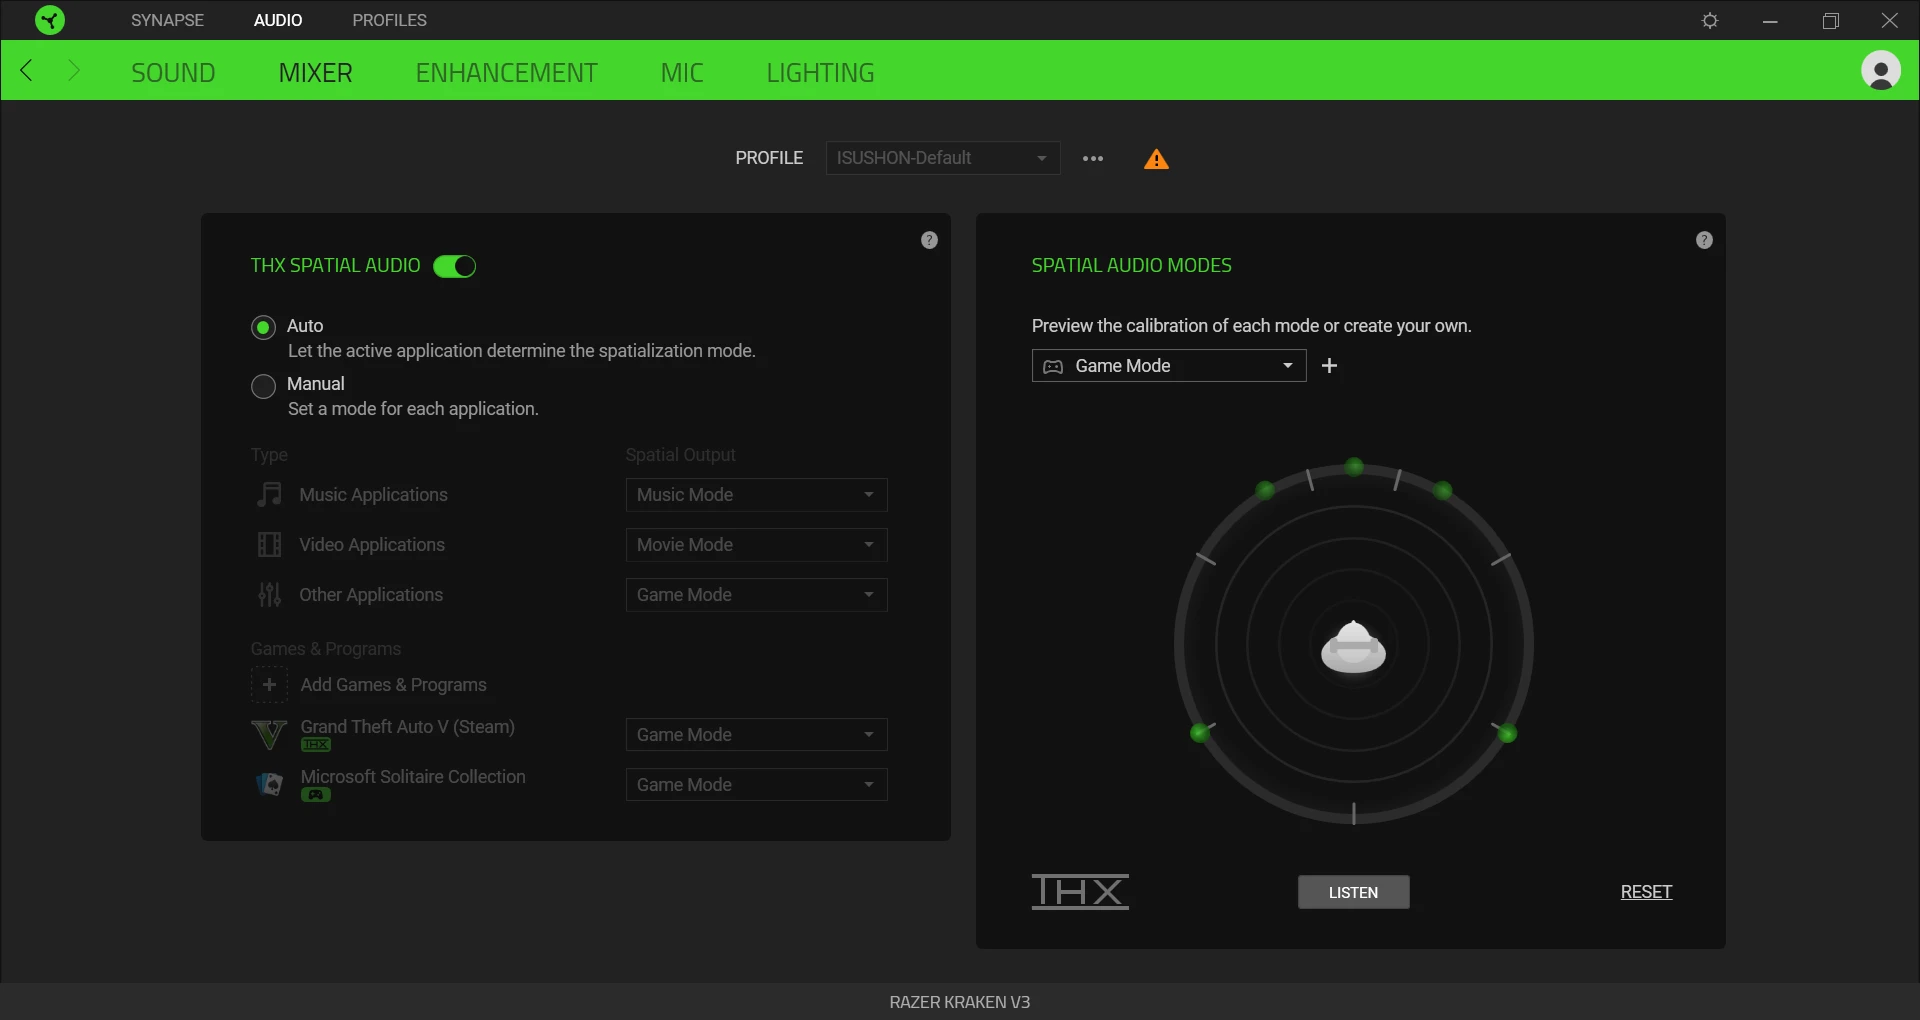Screen dimensions: 1920x1020
Task: Click Microsoft Solitaire Collection entry
Action: [413, 777]
